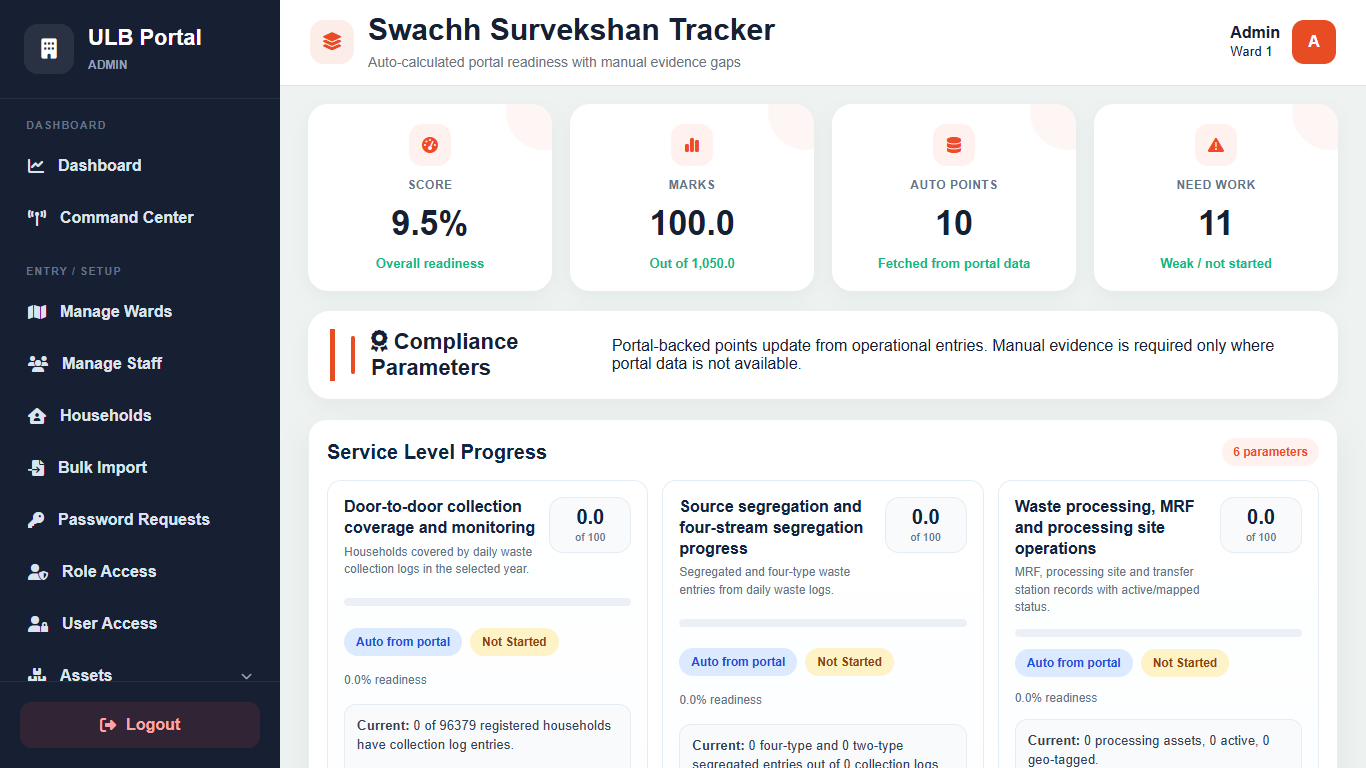1366x768 pixels.
Task: Click 'Not Started' tag on Door-to-door card
Action: 514,642
